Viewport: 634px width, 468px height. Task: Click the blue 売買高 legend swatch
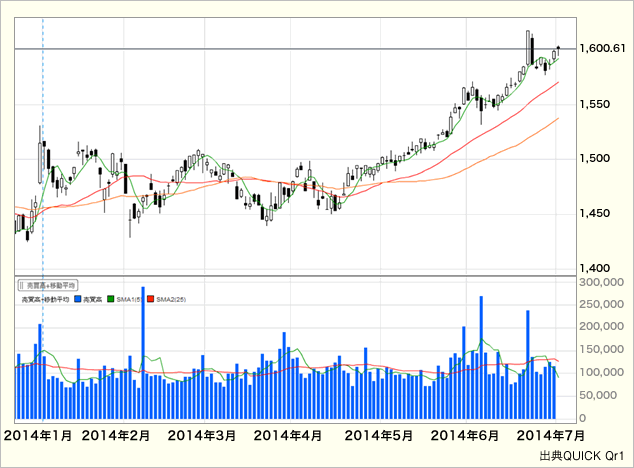click(76, 299)
